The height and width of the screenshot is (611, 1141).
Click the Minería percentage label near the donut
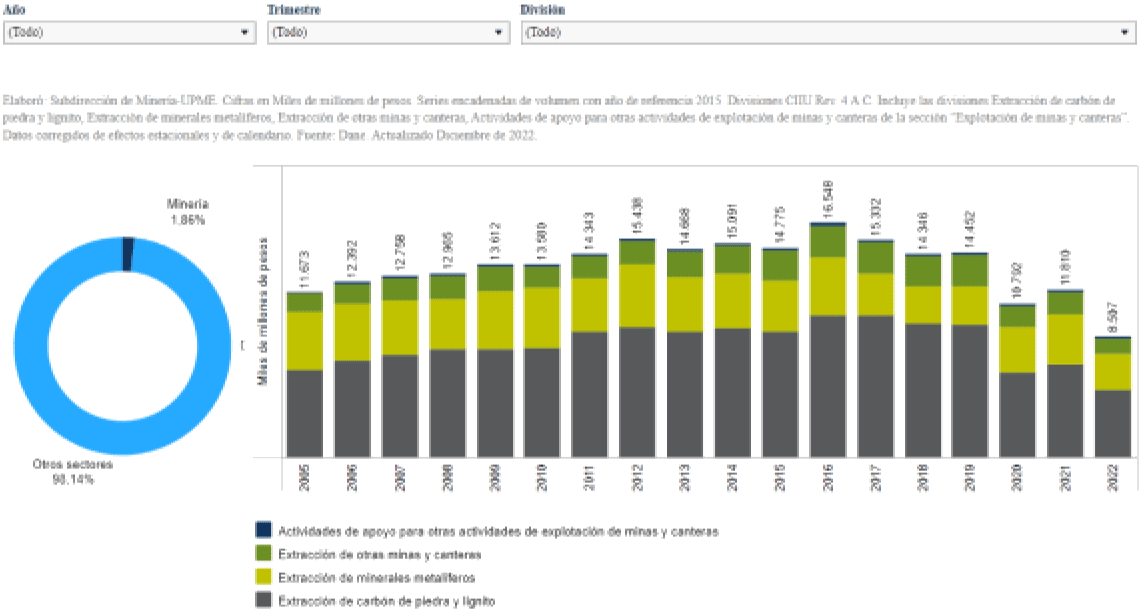pos(187,212)
